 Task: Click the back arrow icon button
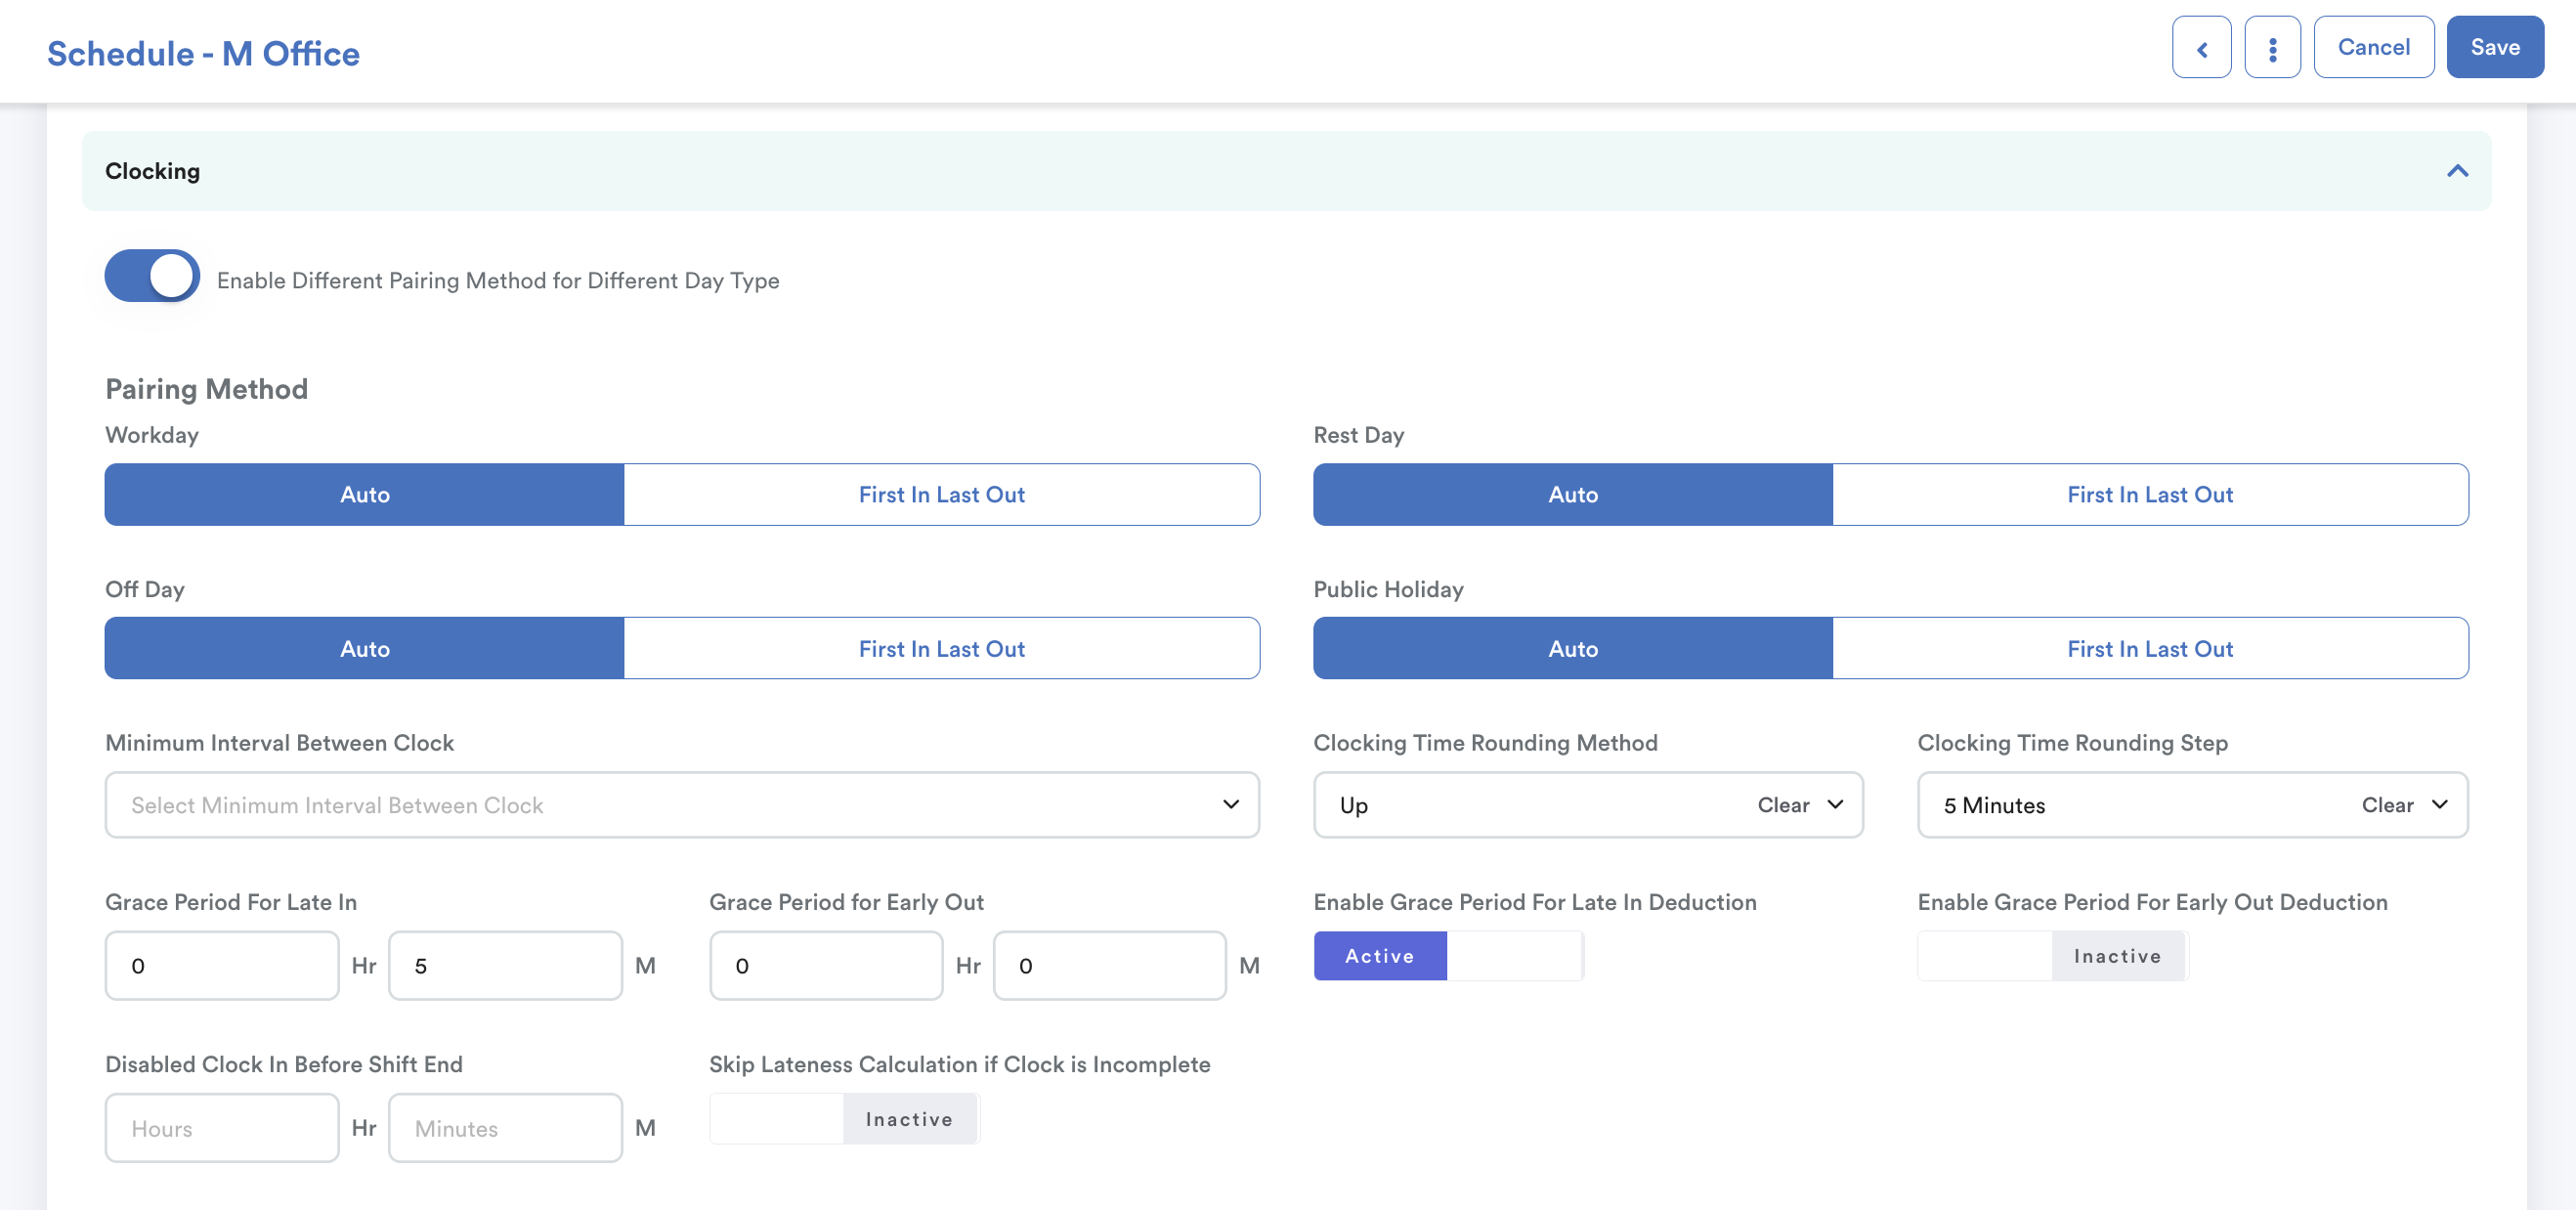[2200, 48]
